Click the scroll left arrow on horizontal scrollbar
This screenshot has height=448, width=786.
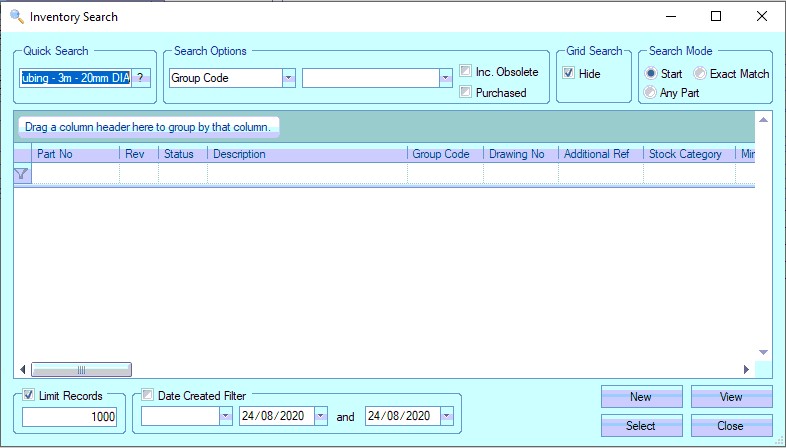click(21, 369)
